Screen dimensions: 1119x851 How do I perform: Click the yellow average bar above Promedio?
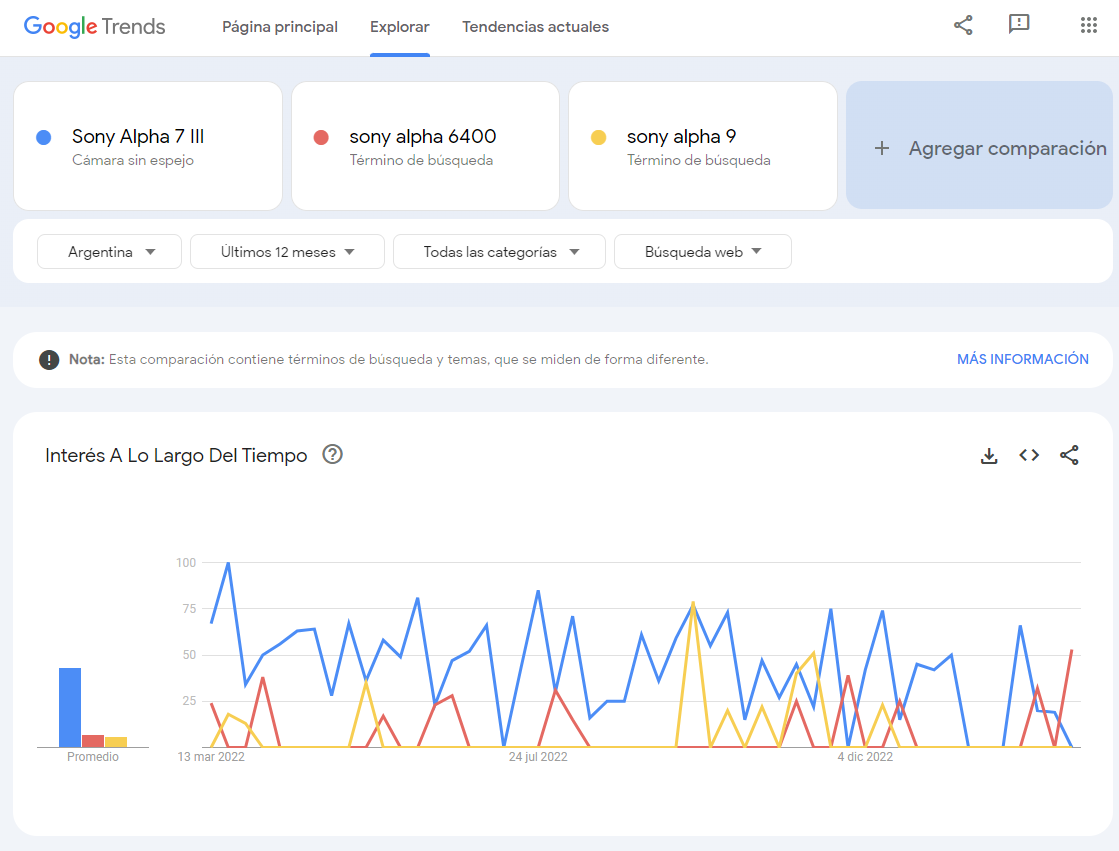click(116, 742)
